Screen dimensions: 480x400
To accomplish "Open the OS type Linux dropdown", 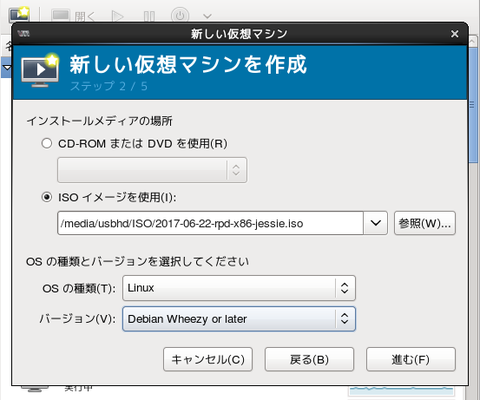I will (x=239, y=288).
